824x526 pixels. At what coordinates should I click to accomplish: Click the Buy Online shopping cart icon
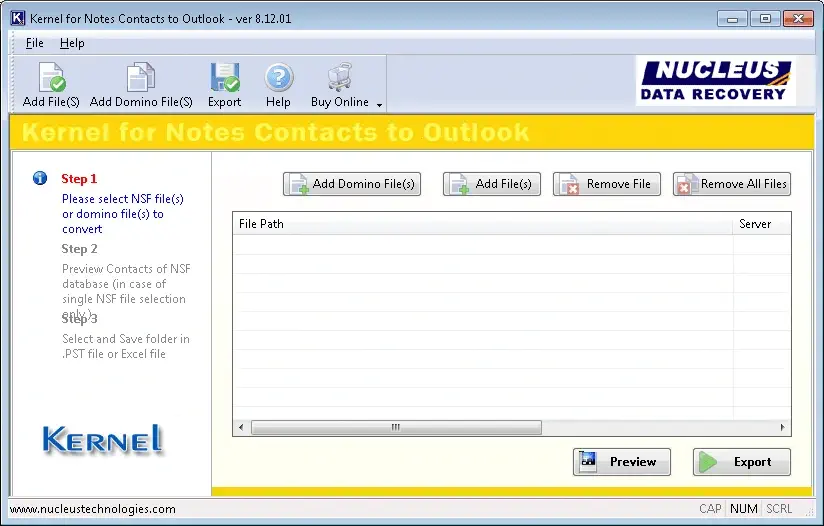340,77
